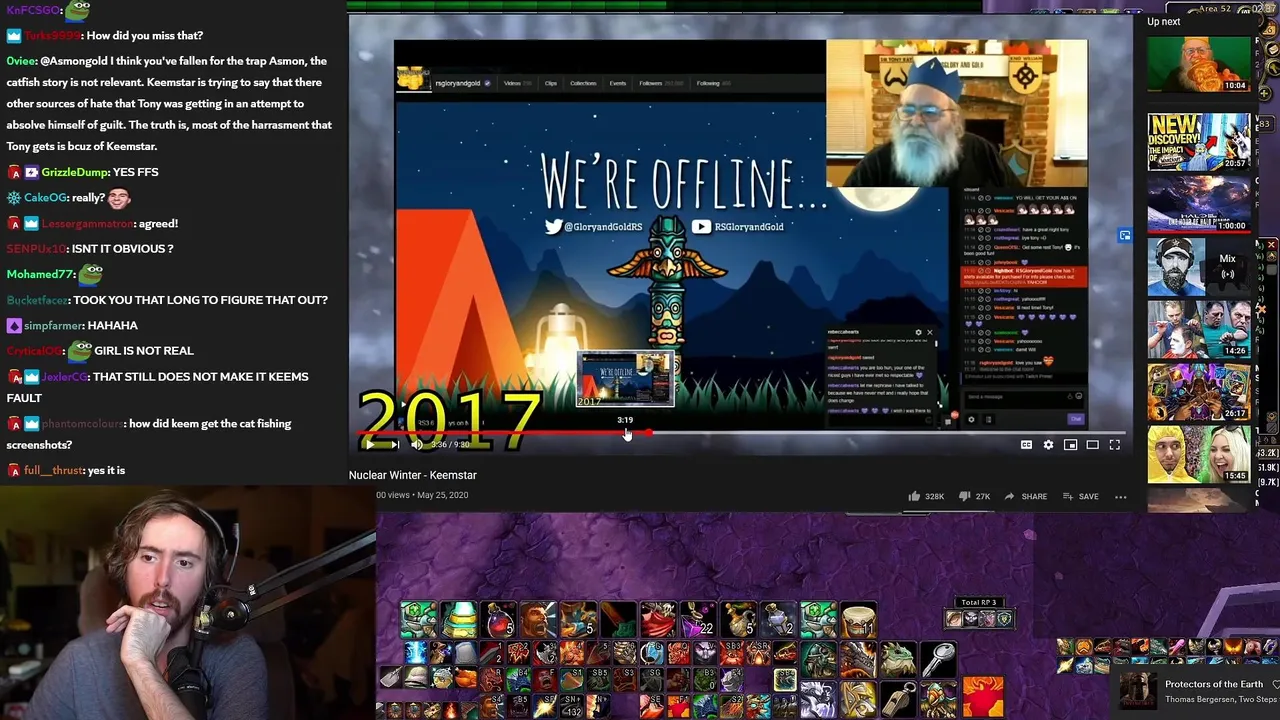Click the upload date May 25, 2020
1280x720 pixels.
coord(443,495)
